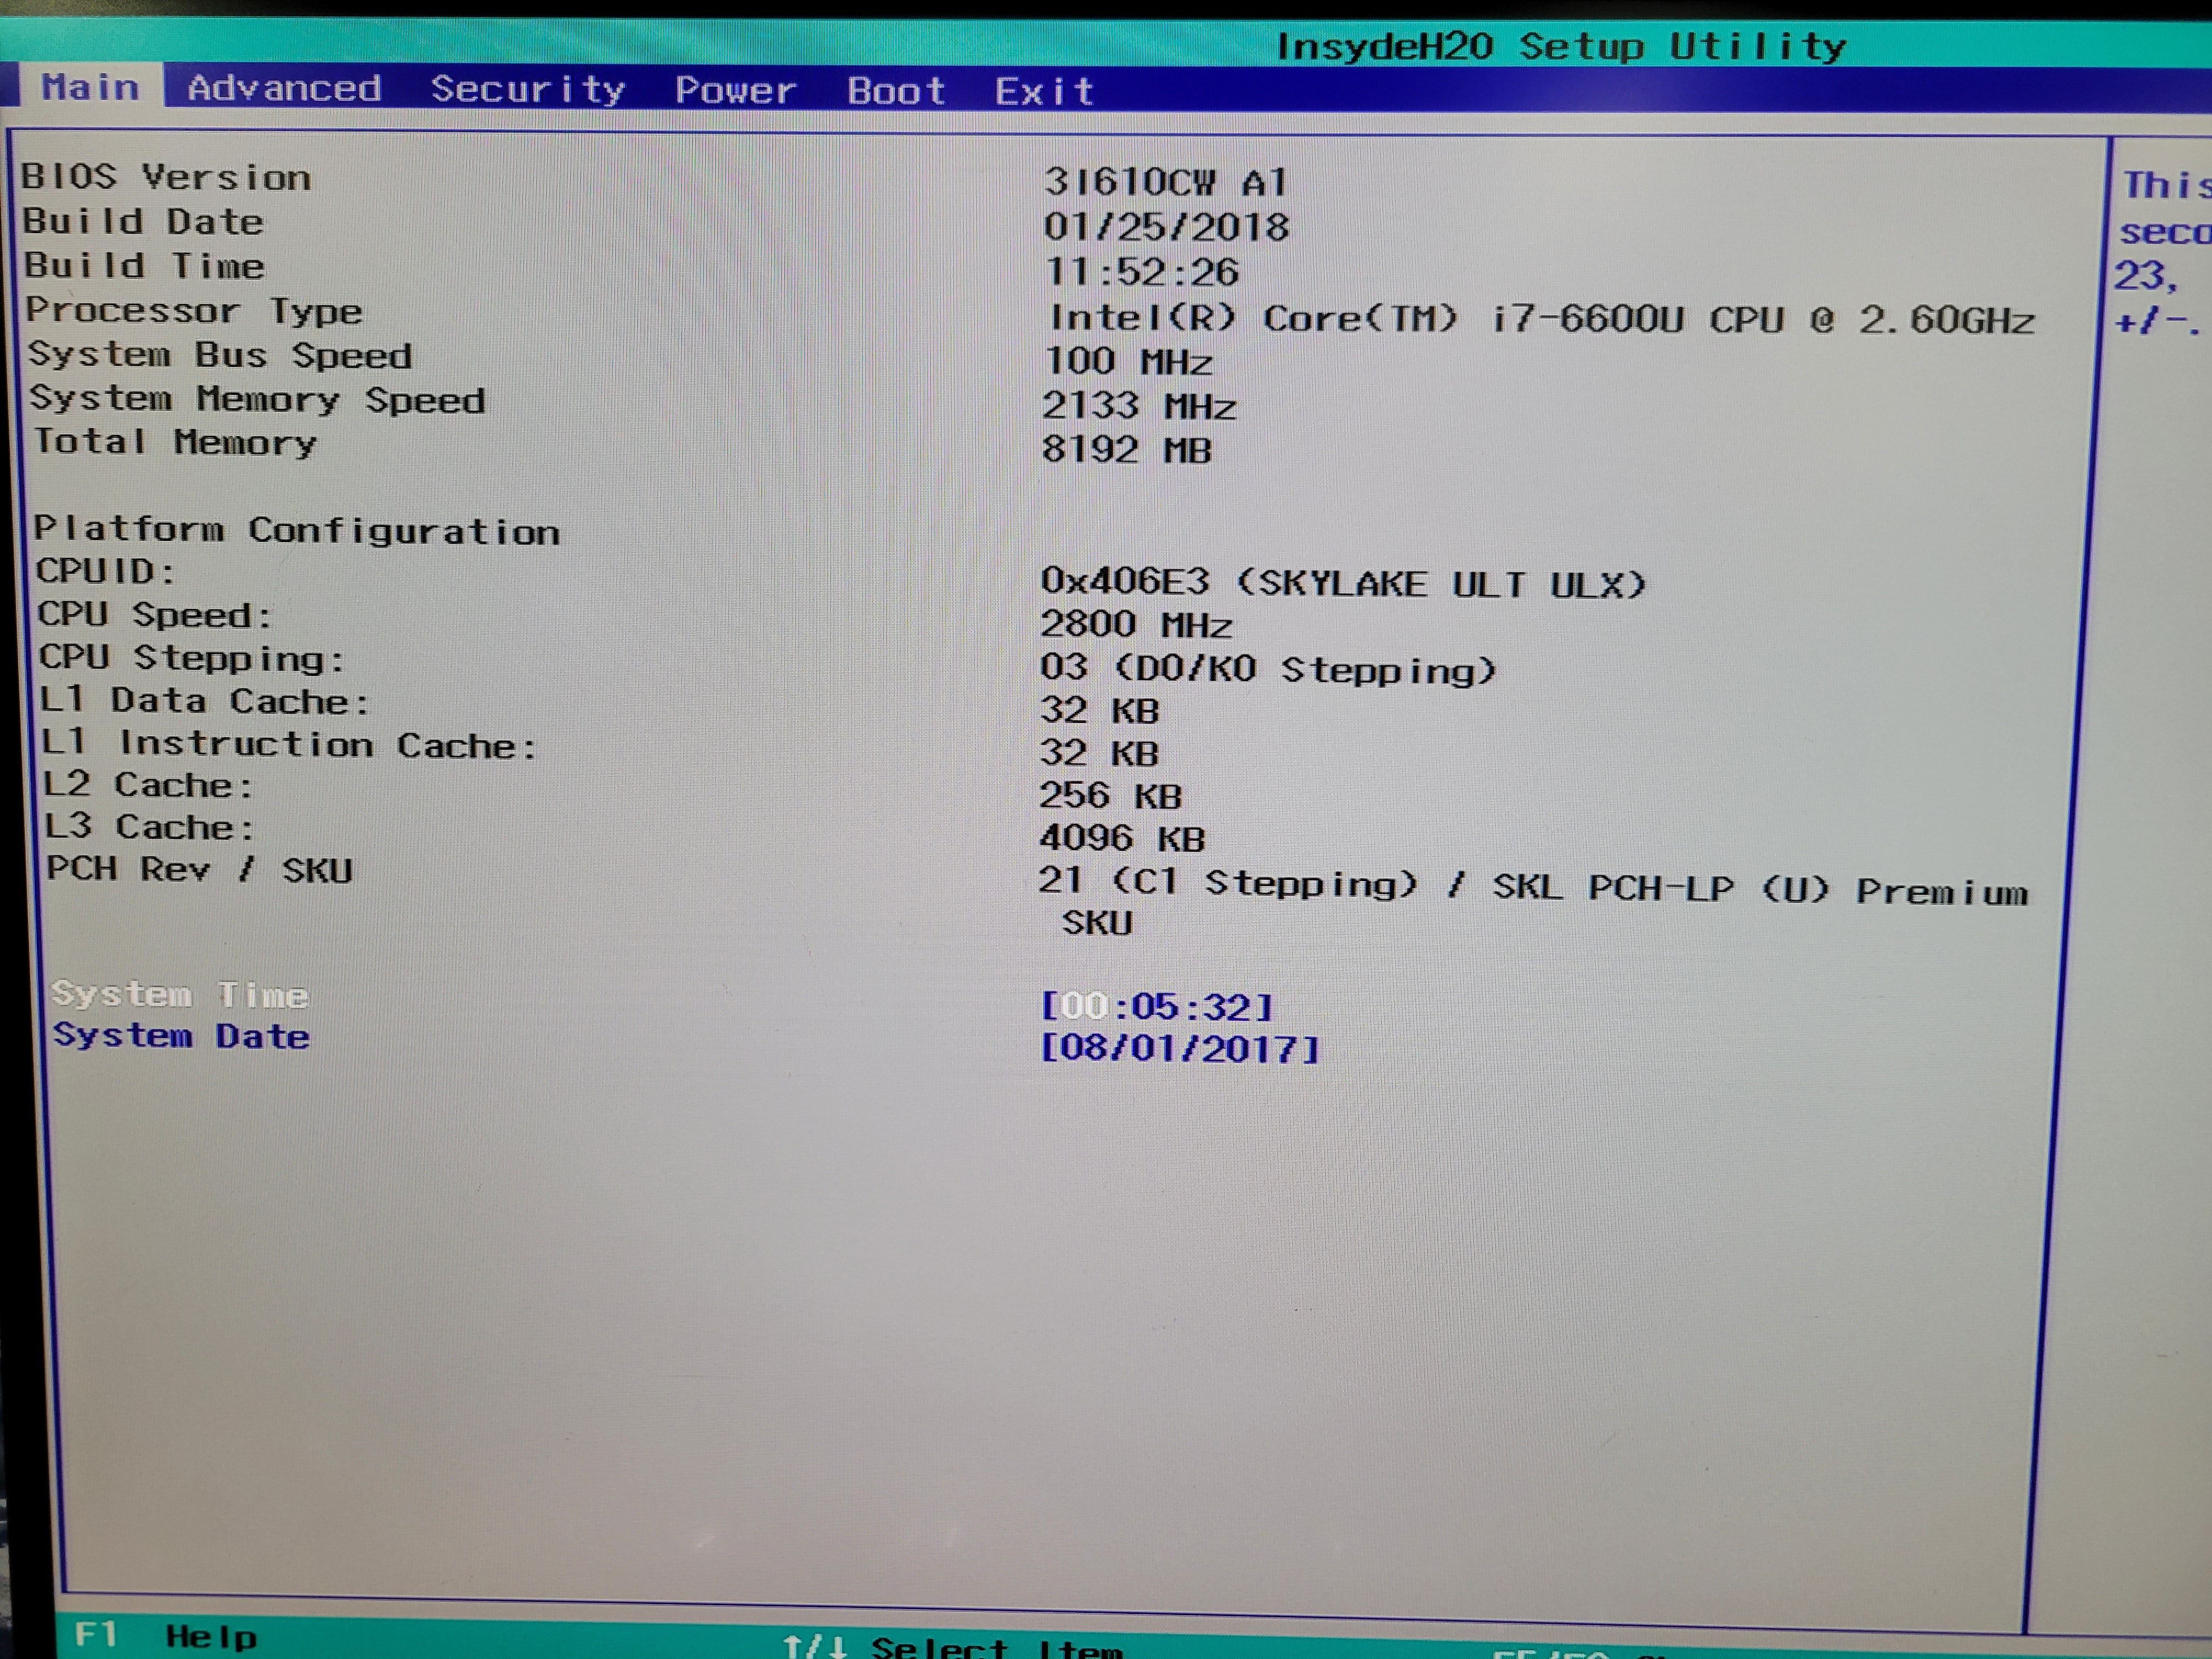Click the L3 Cache label
Image resolution: width=2212 pixels, height=1659 pixels.
coord(149,827)
